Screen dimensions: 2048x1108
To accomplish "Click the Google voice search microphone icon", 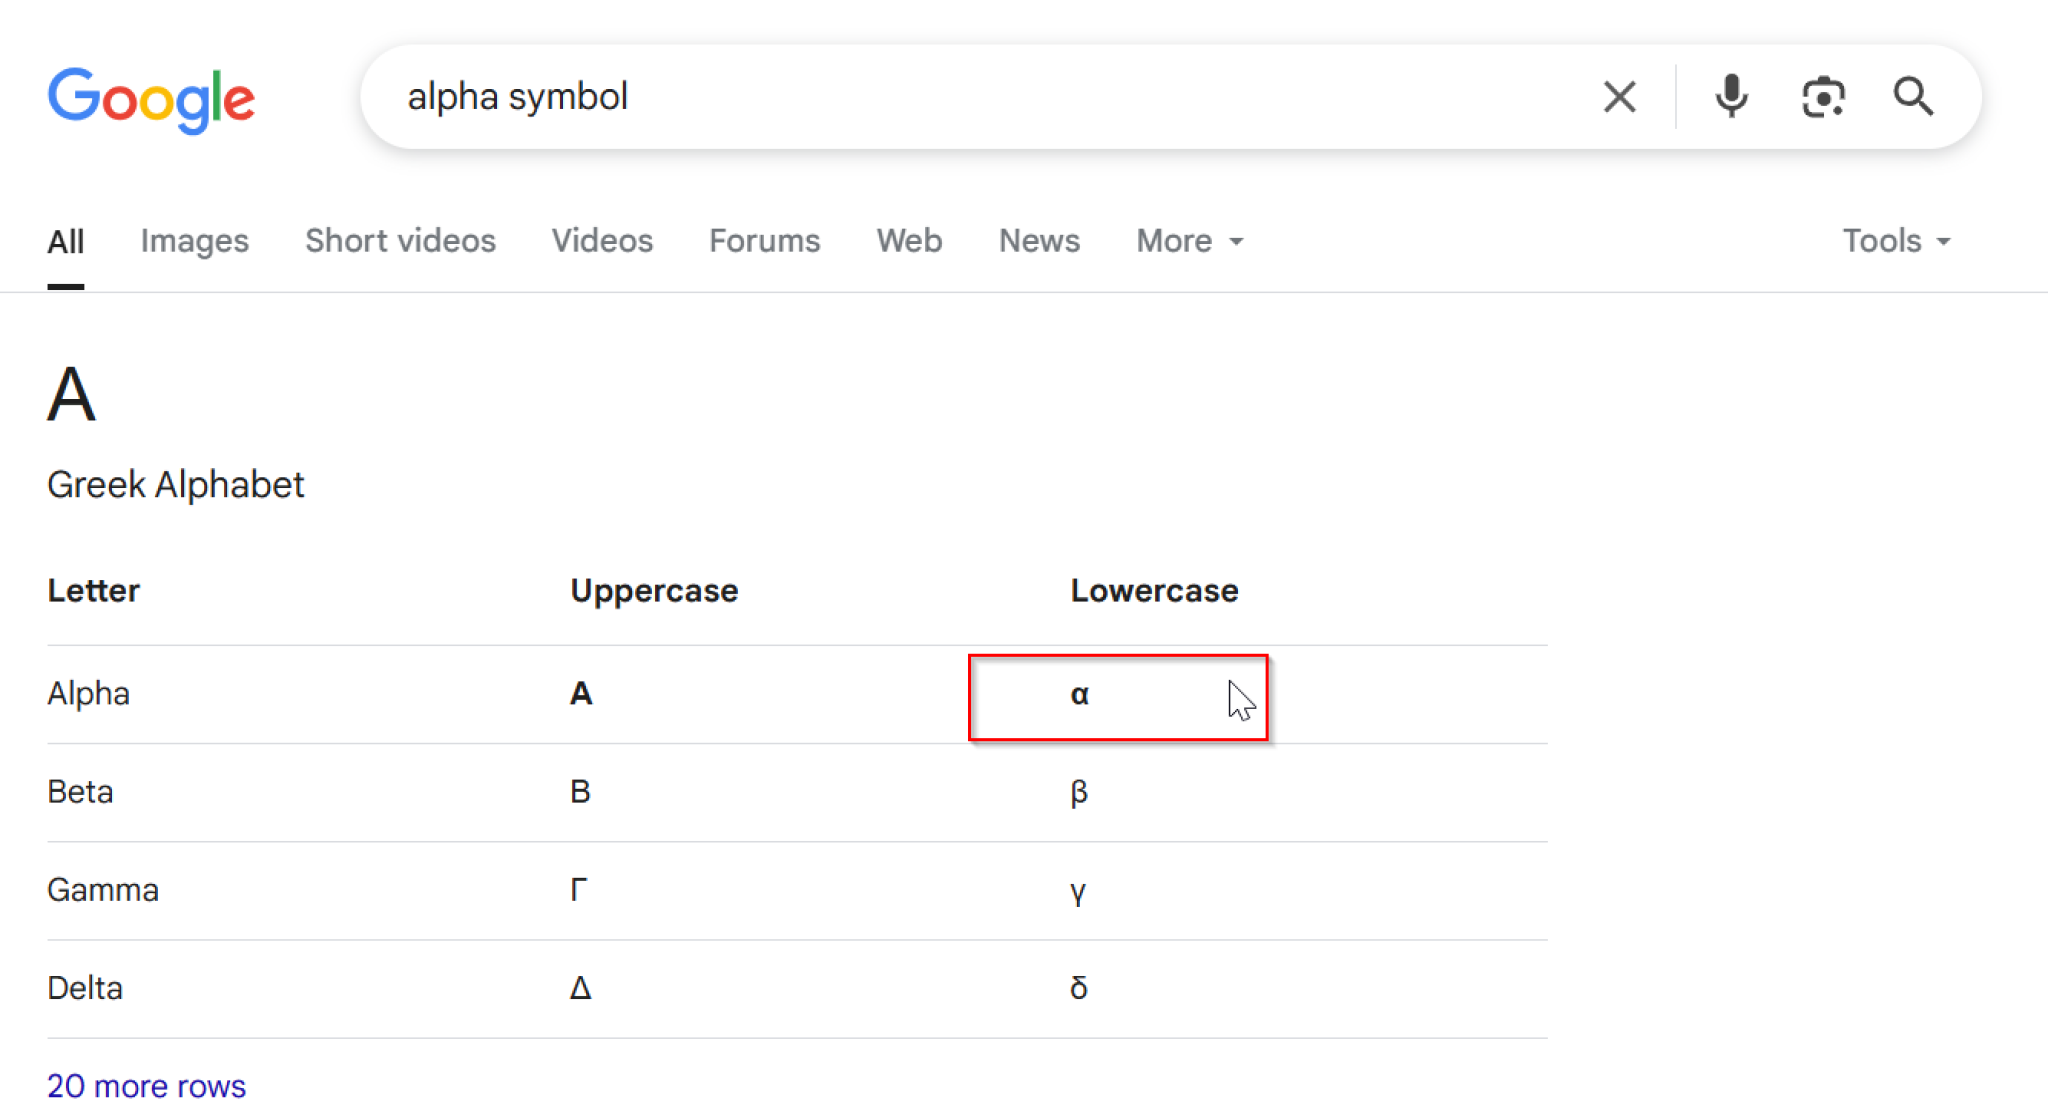I will [1731, 96].
